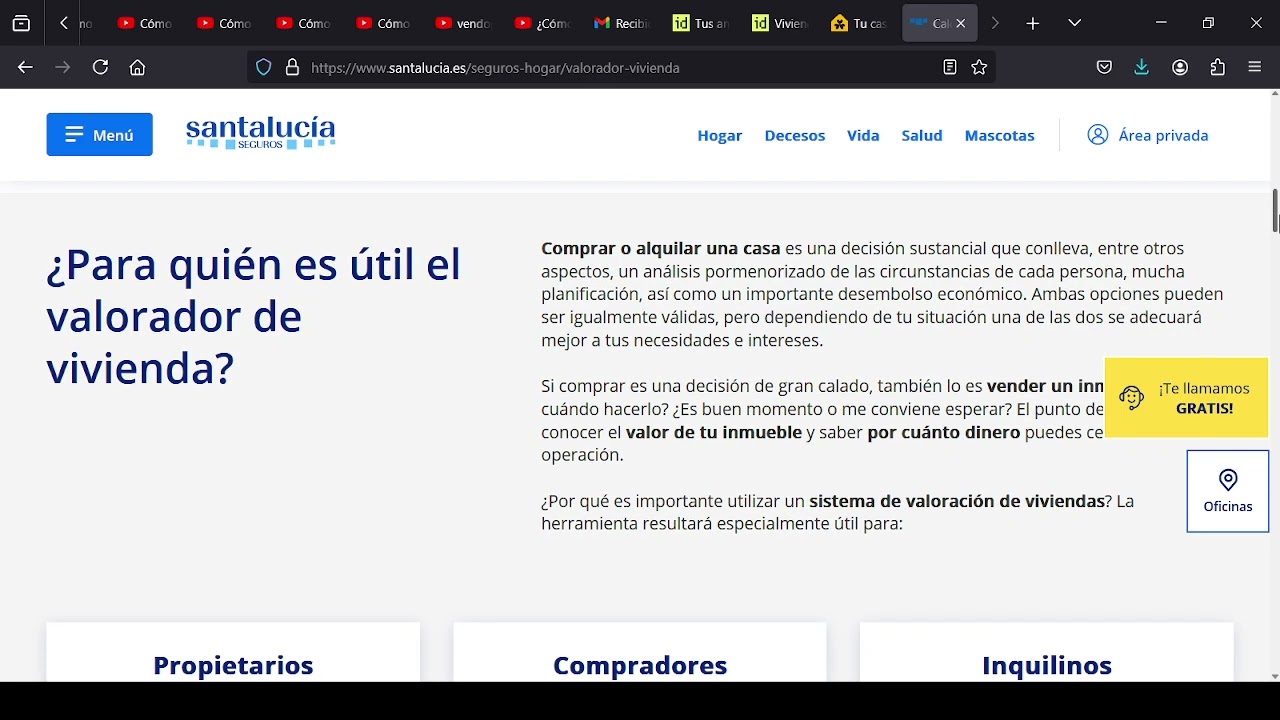Open tracking protection shield icon
This screenshot has width=1280, height=720.
pos(263,68)
